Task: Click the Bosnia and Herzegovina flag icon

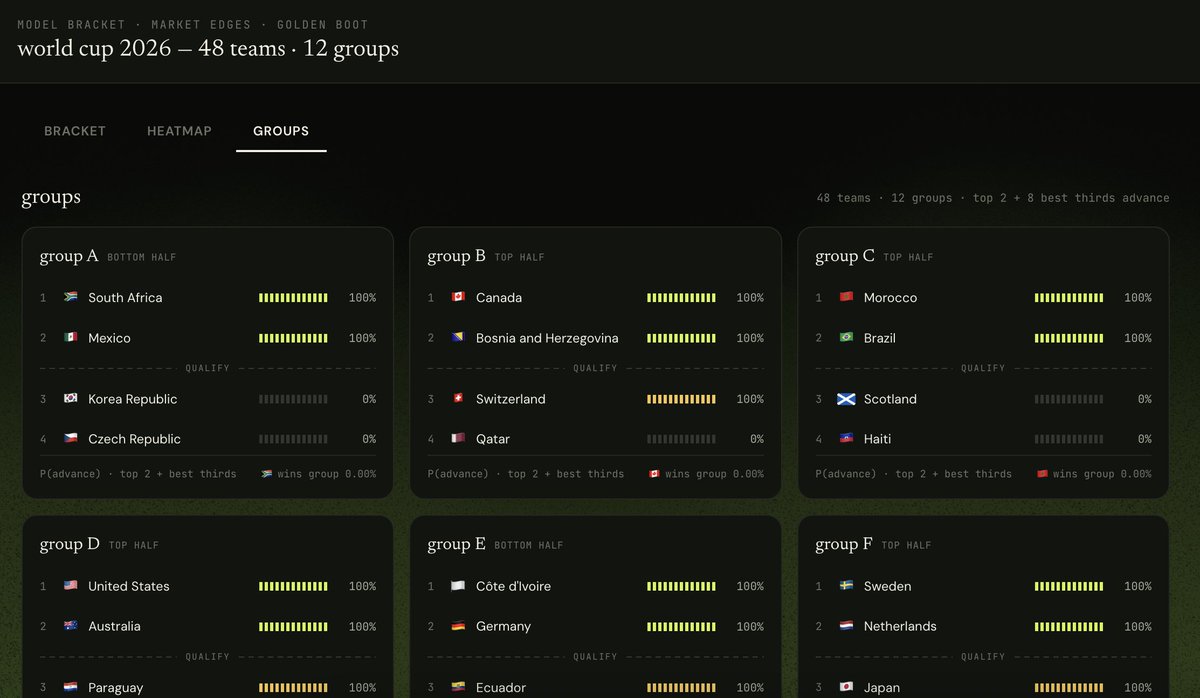Action: [459, 338]
